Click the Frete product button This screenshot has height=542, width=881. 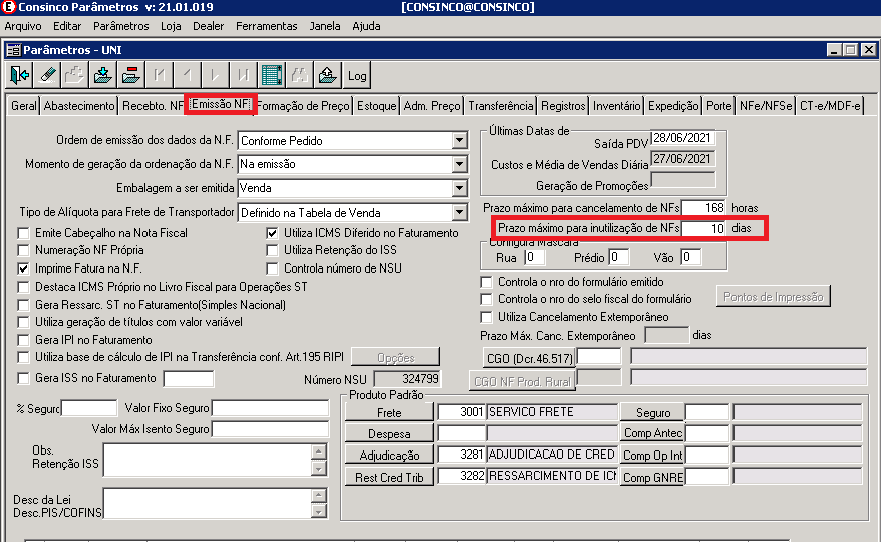(389, 412)
